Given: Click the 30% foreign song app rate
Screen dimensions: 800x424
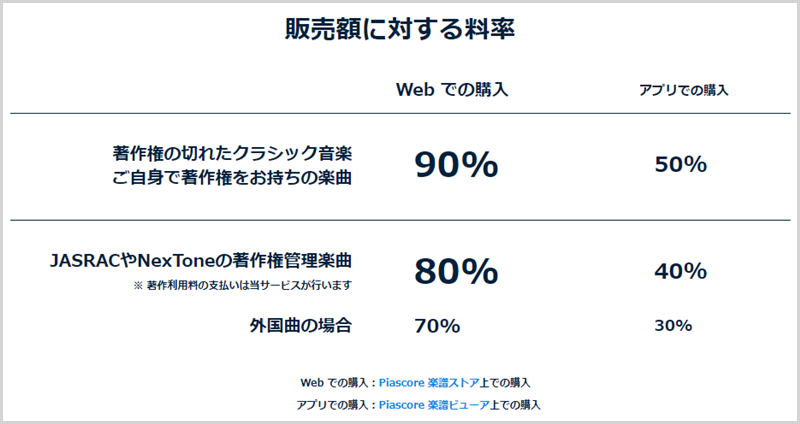Looking at the screenshot, I should [673, 326].
